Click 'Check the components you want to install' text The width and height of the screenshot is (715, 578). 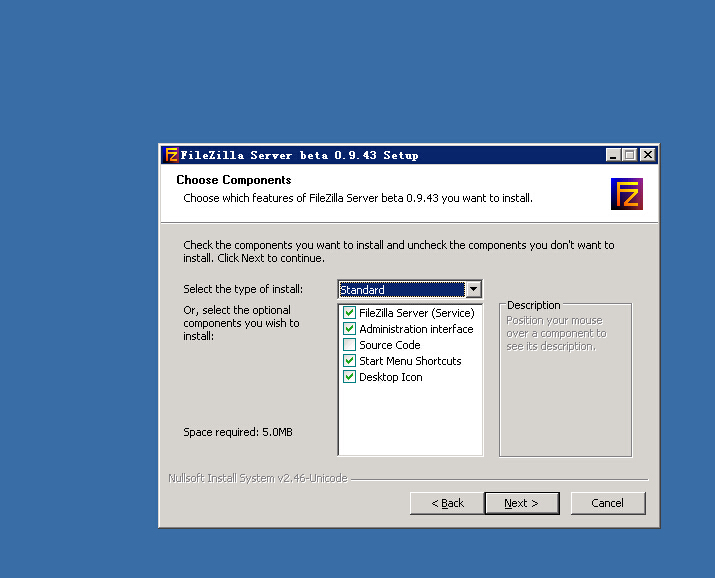click(x=399, y=251)
